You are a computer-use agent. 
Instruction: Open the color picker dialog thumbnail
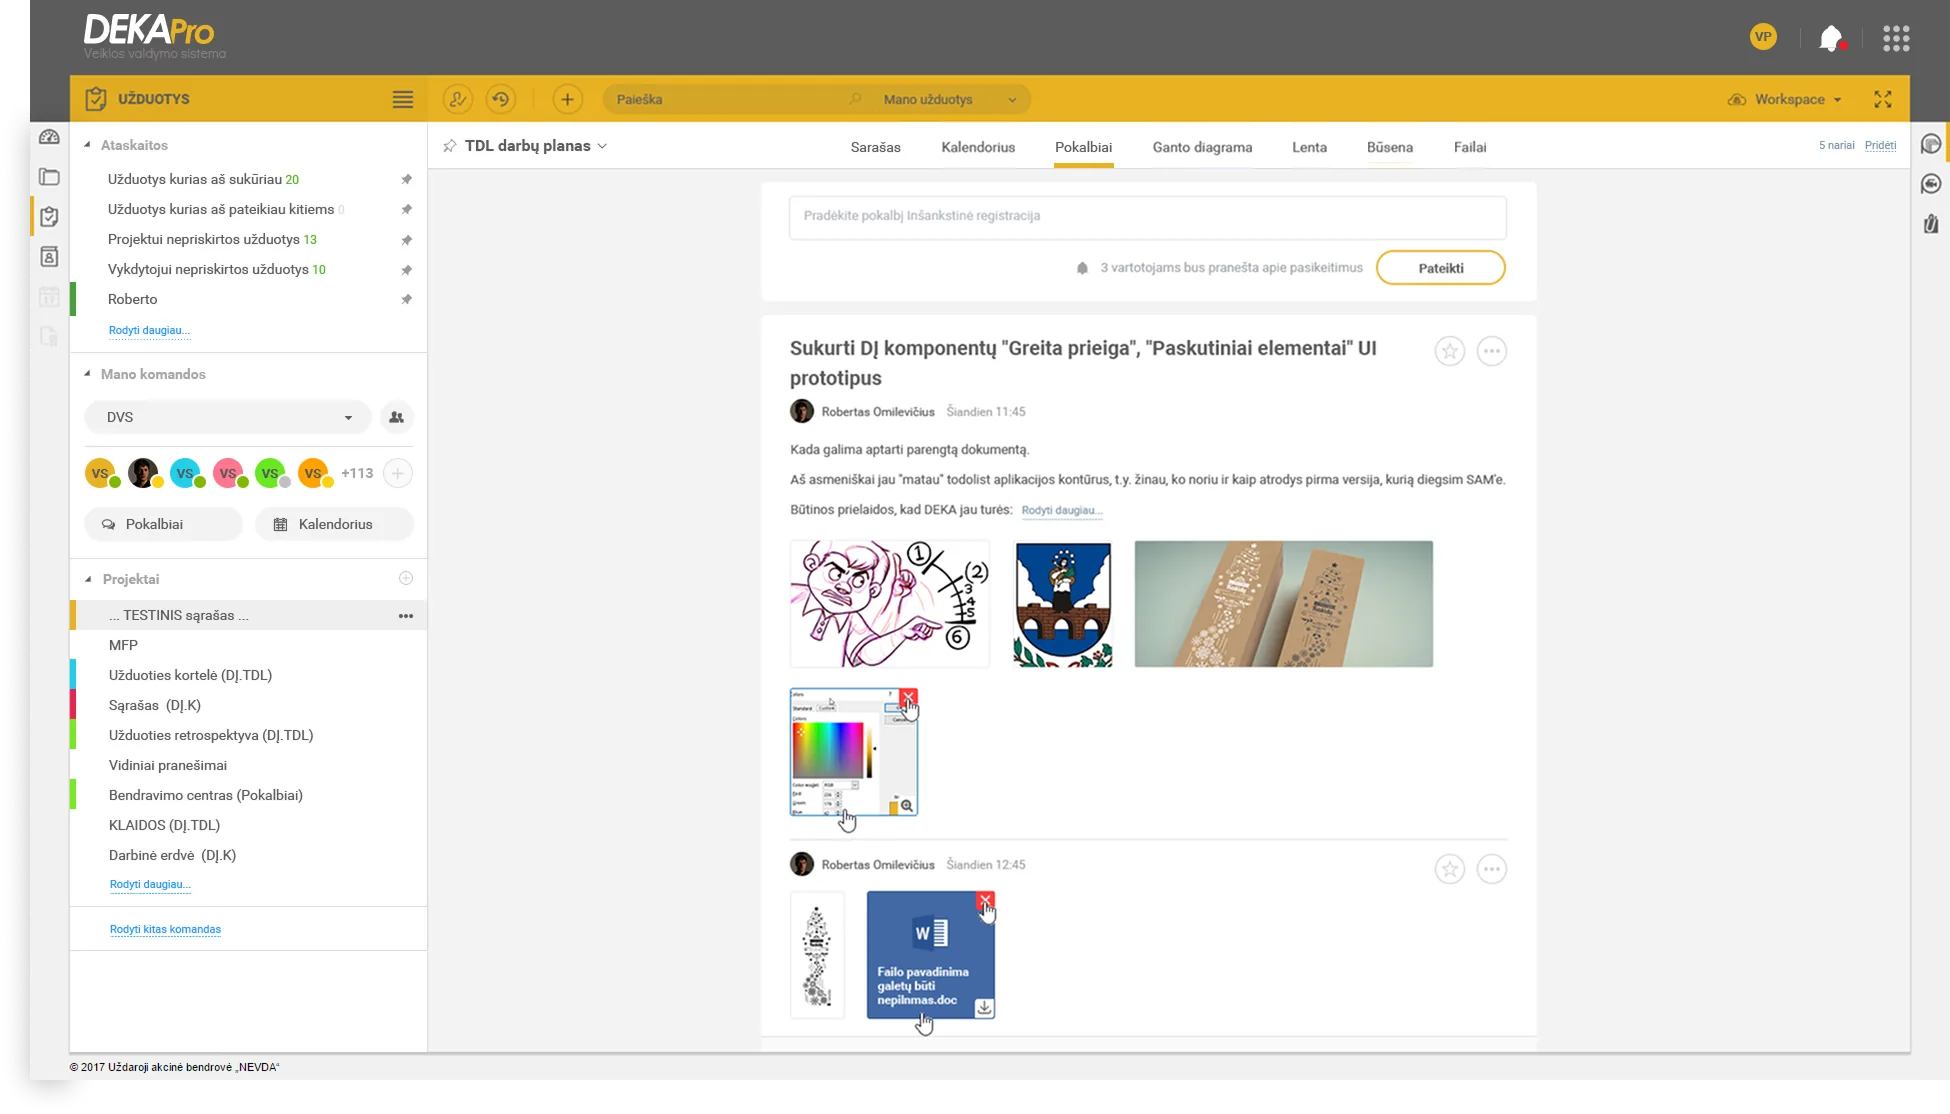click(x=854, y=752)
